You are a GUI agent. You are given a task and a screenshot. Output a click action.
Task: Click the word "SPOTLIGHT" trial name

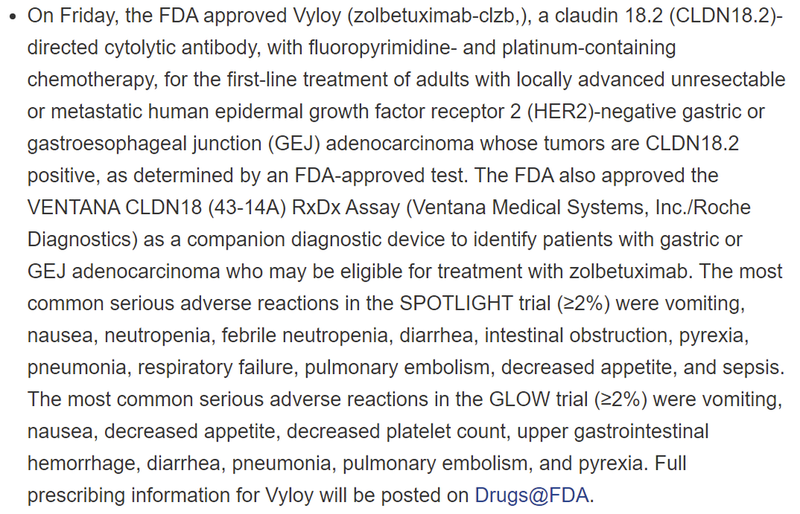(x=462, y=305)
